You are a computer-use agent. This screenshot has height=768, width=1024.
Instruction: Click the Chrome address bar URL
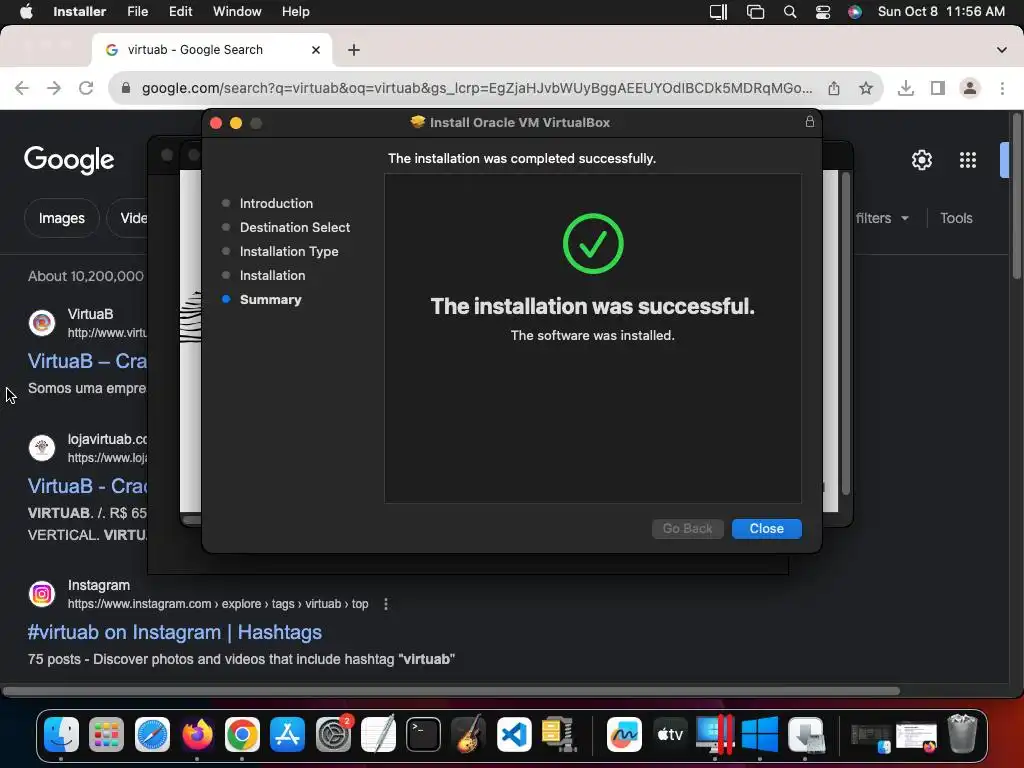pos(477,88)
